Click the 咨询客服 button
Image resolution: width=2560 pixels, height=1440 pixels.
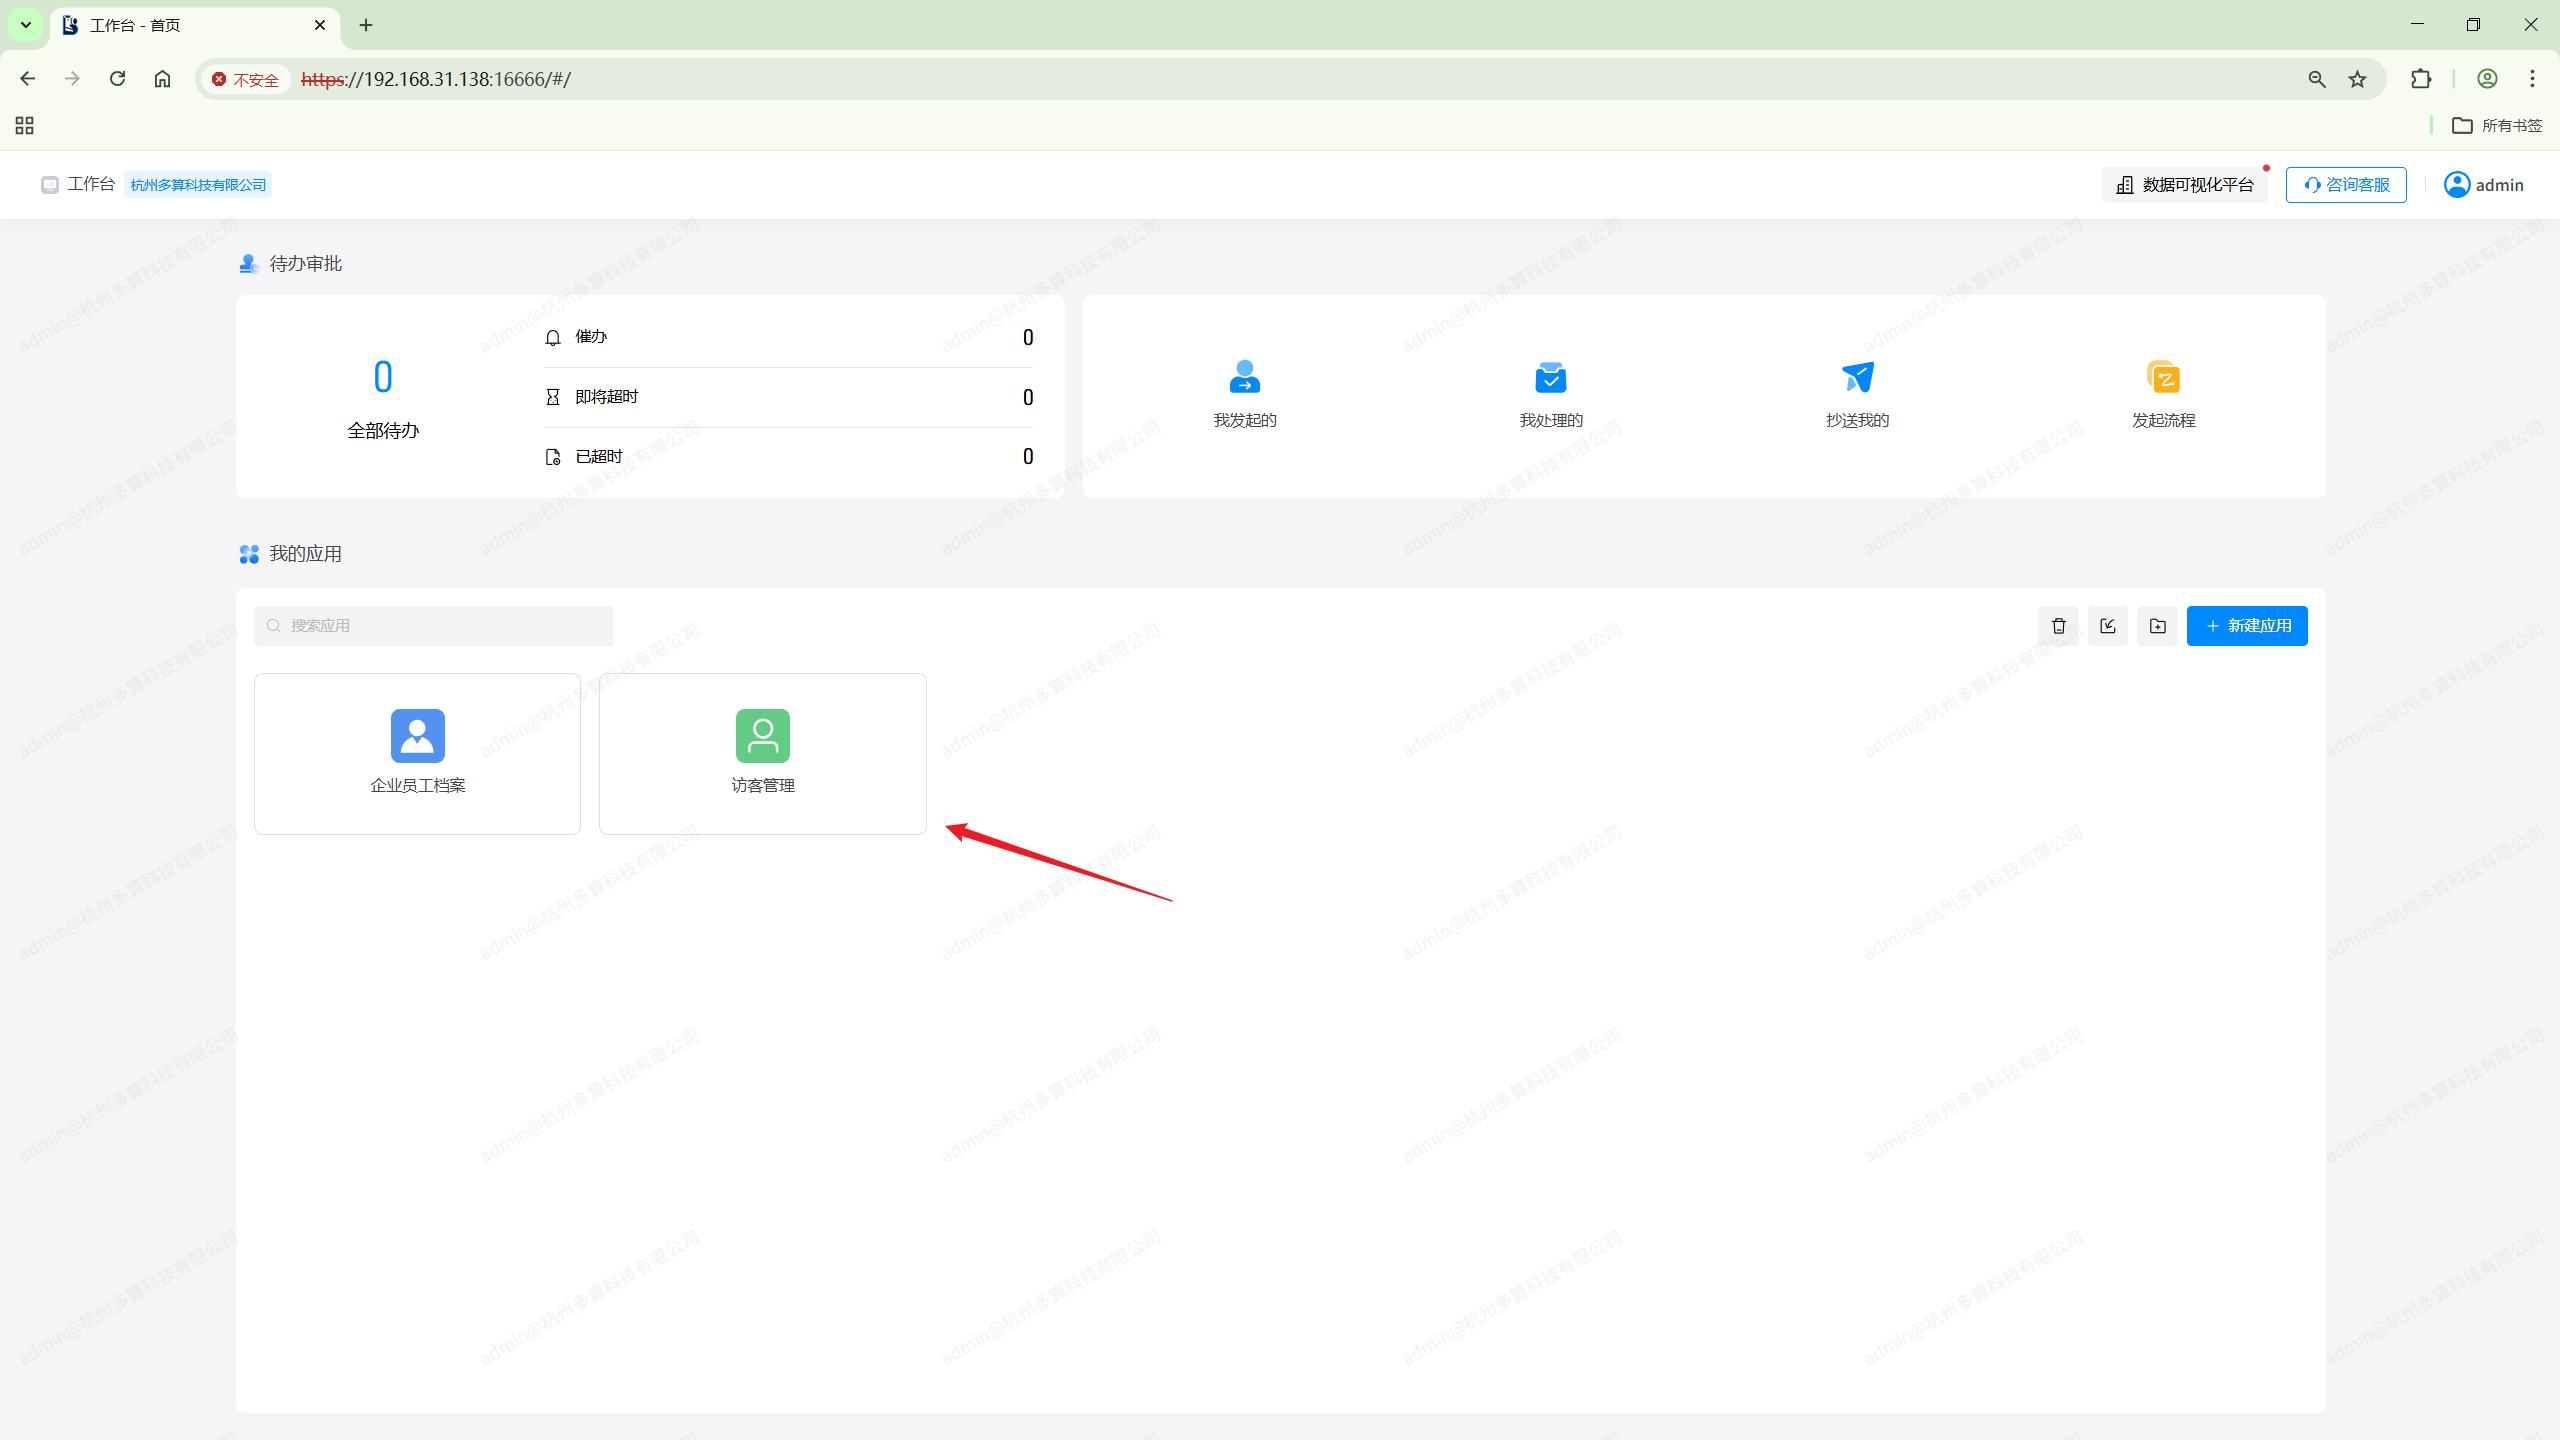point(2345,185)
